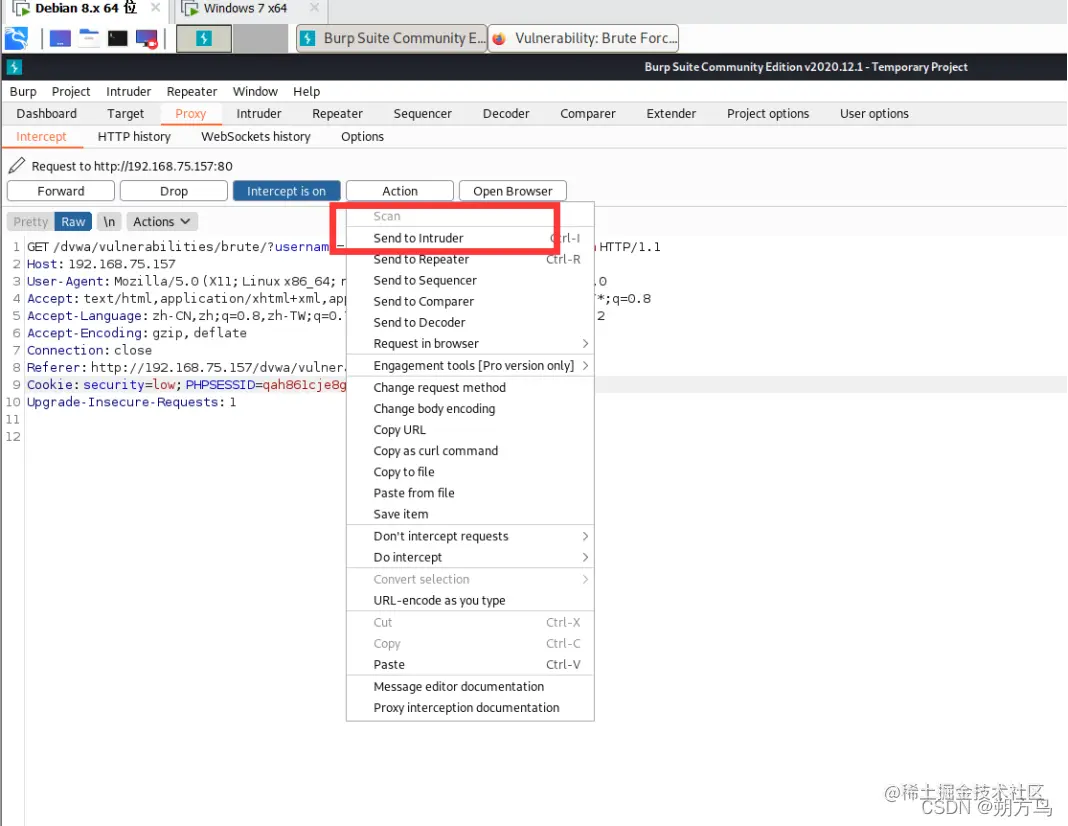Click the pencil edit target icon
1068x826 pixels.
pos(17,165)
